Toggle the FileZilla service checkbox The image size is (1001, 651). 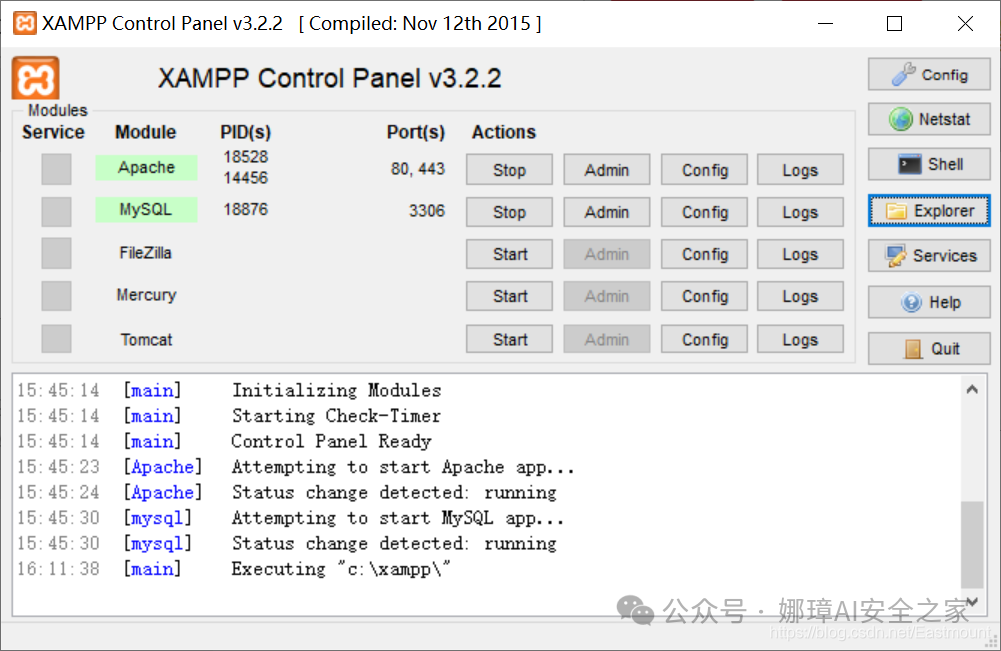pyautogui.click(x=56, y=253)
